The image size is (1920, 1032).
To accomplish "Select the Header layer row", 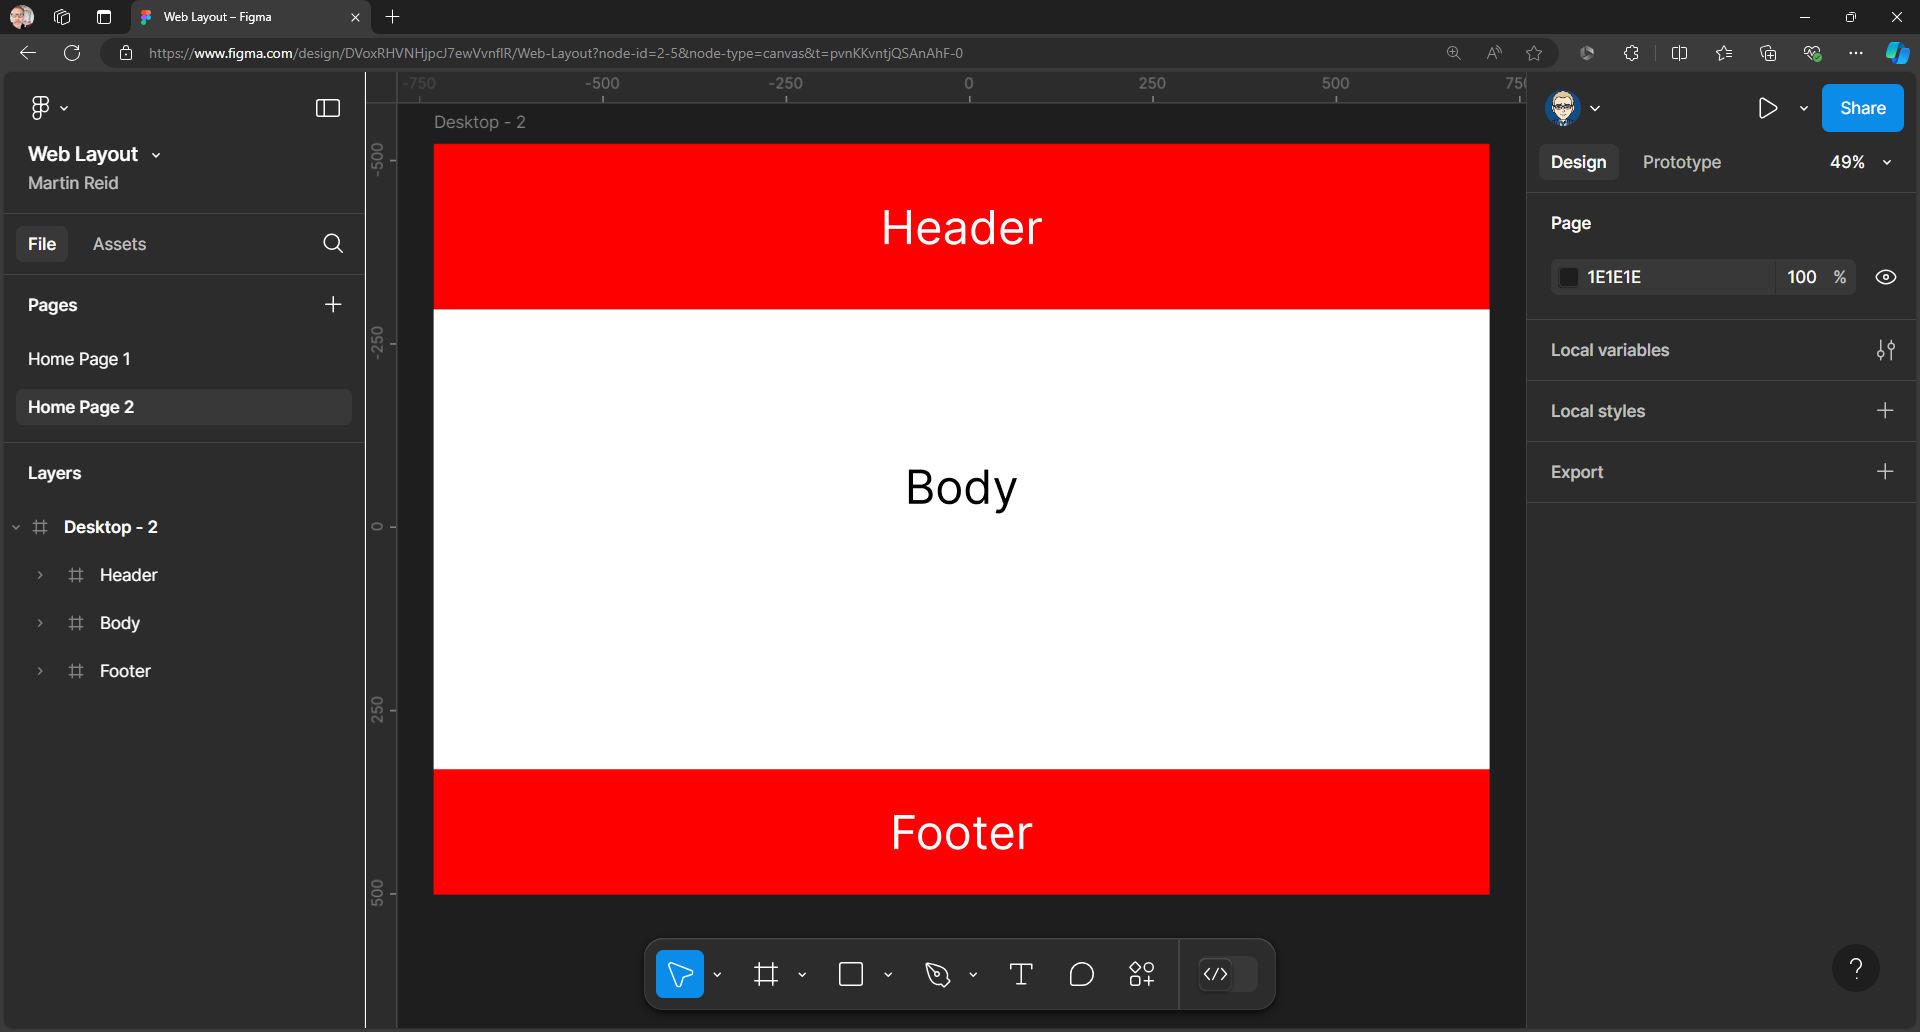I will pos(184,575).
